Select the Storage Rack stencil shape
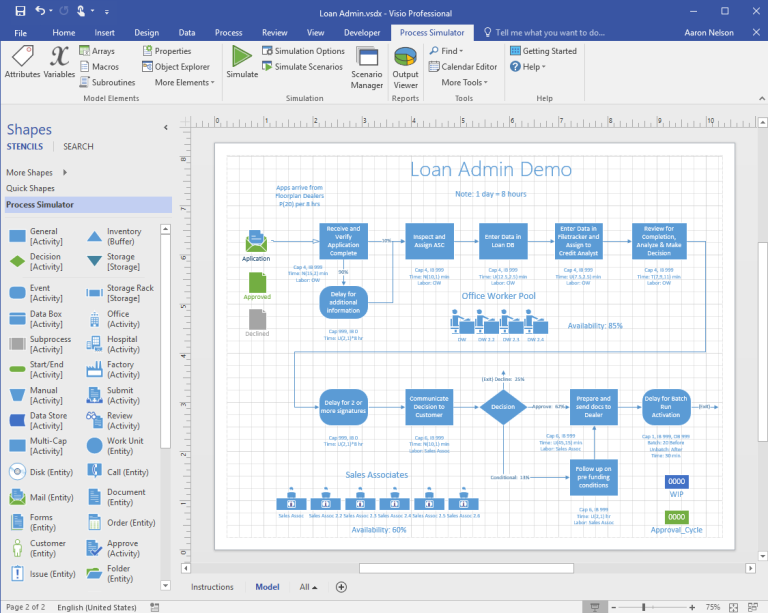Viewport: 768px width, 613px height. pyautogui.click(x=120, y=293)
